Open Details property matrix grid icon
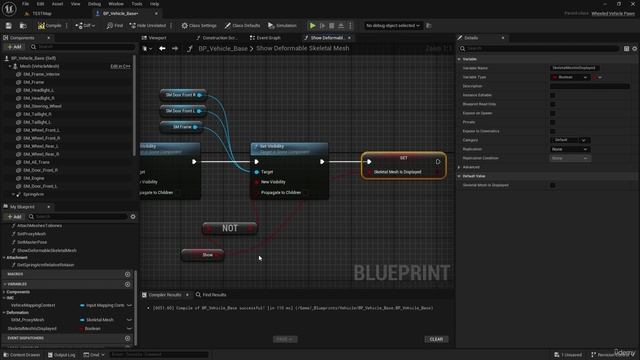 coord(627,49)
